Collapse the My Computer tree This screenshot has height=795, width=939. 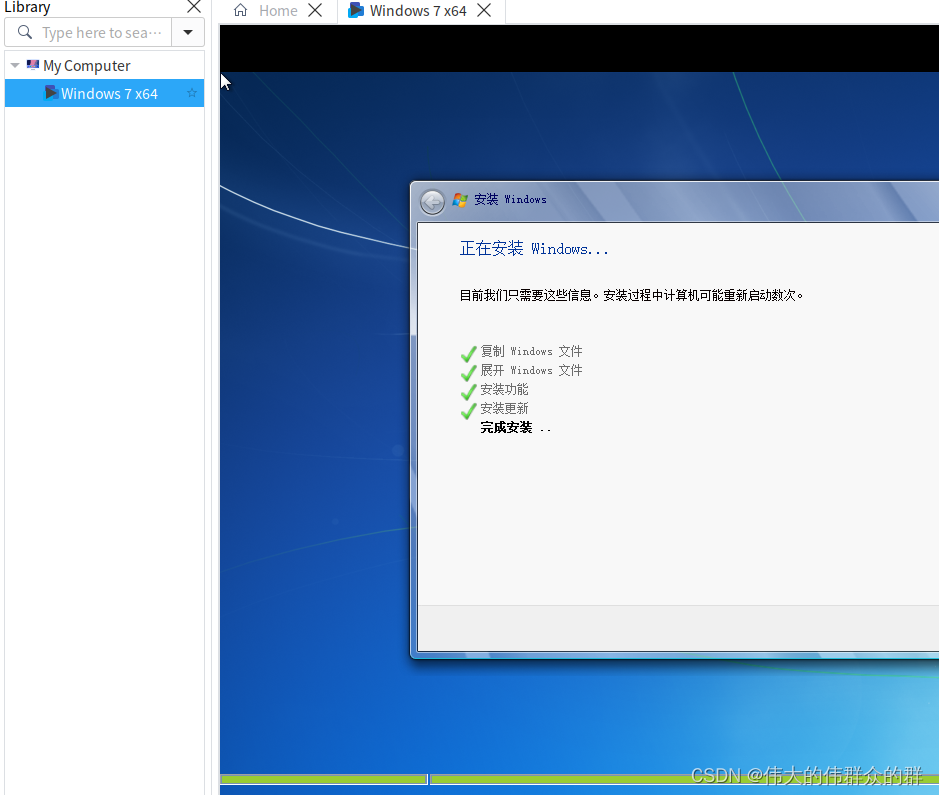click(x=14, y=65)
